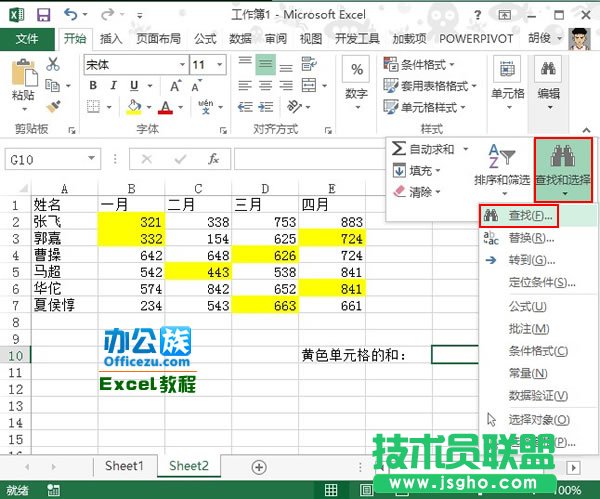Redo the undone action
Image resolution: width=600 pixels, height=499 pixels.
point(108,15)
